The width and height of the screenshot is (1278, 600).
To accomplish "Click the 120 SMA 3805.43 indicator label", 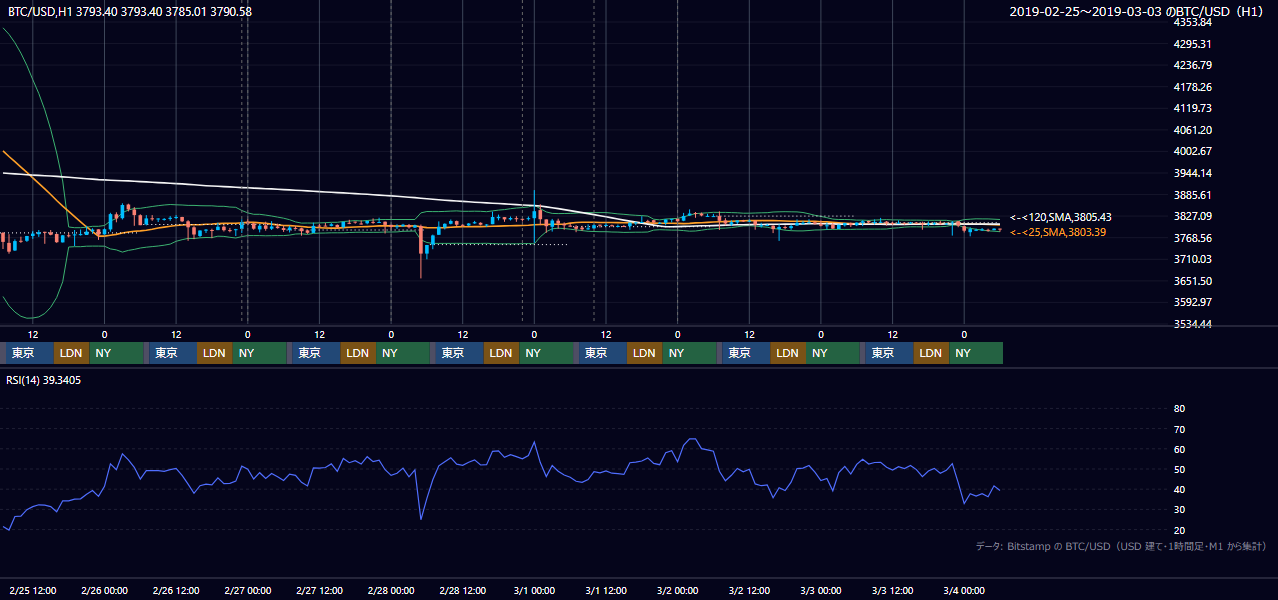I will coord(1060,217).
